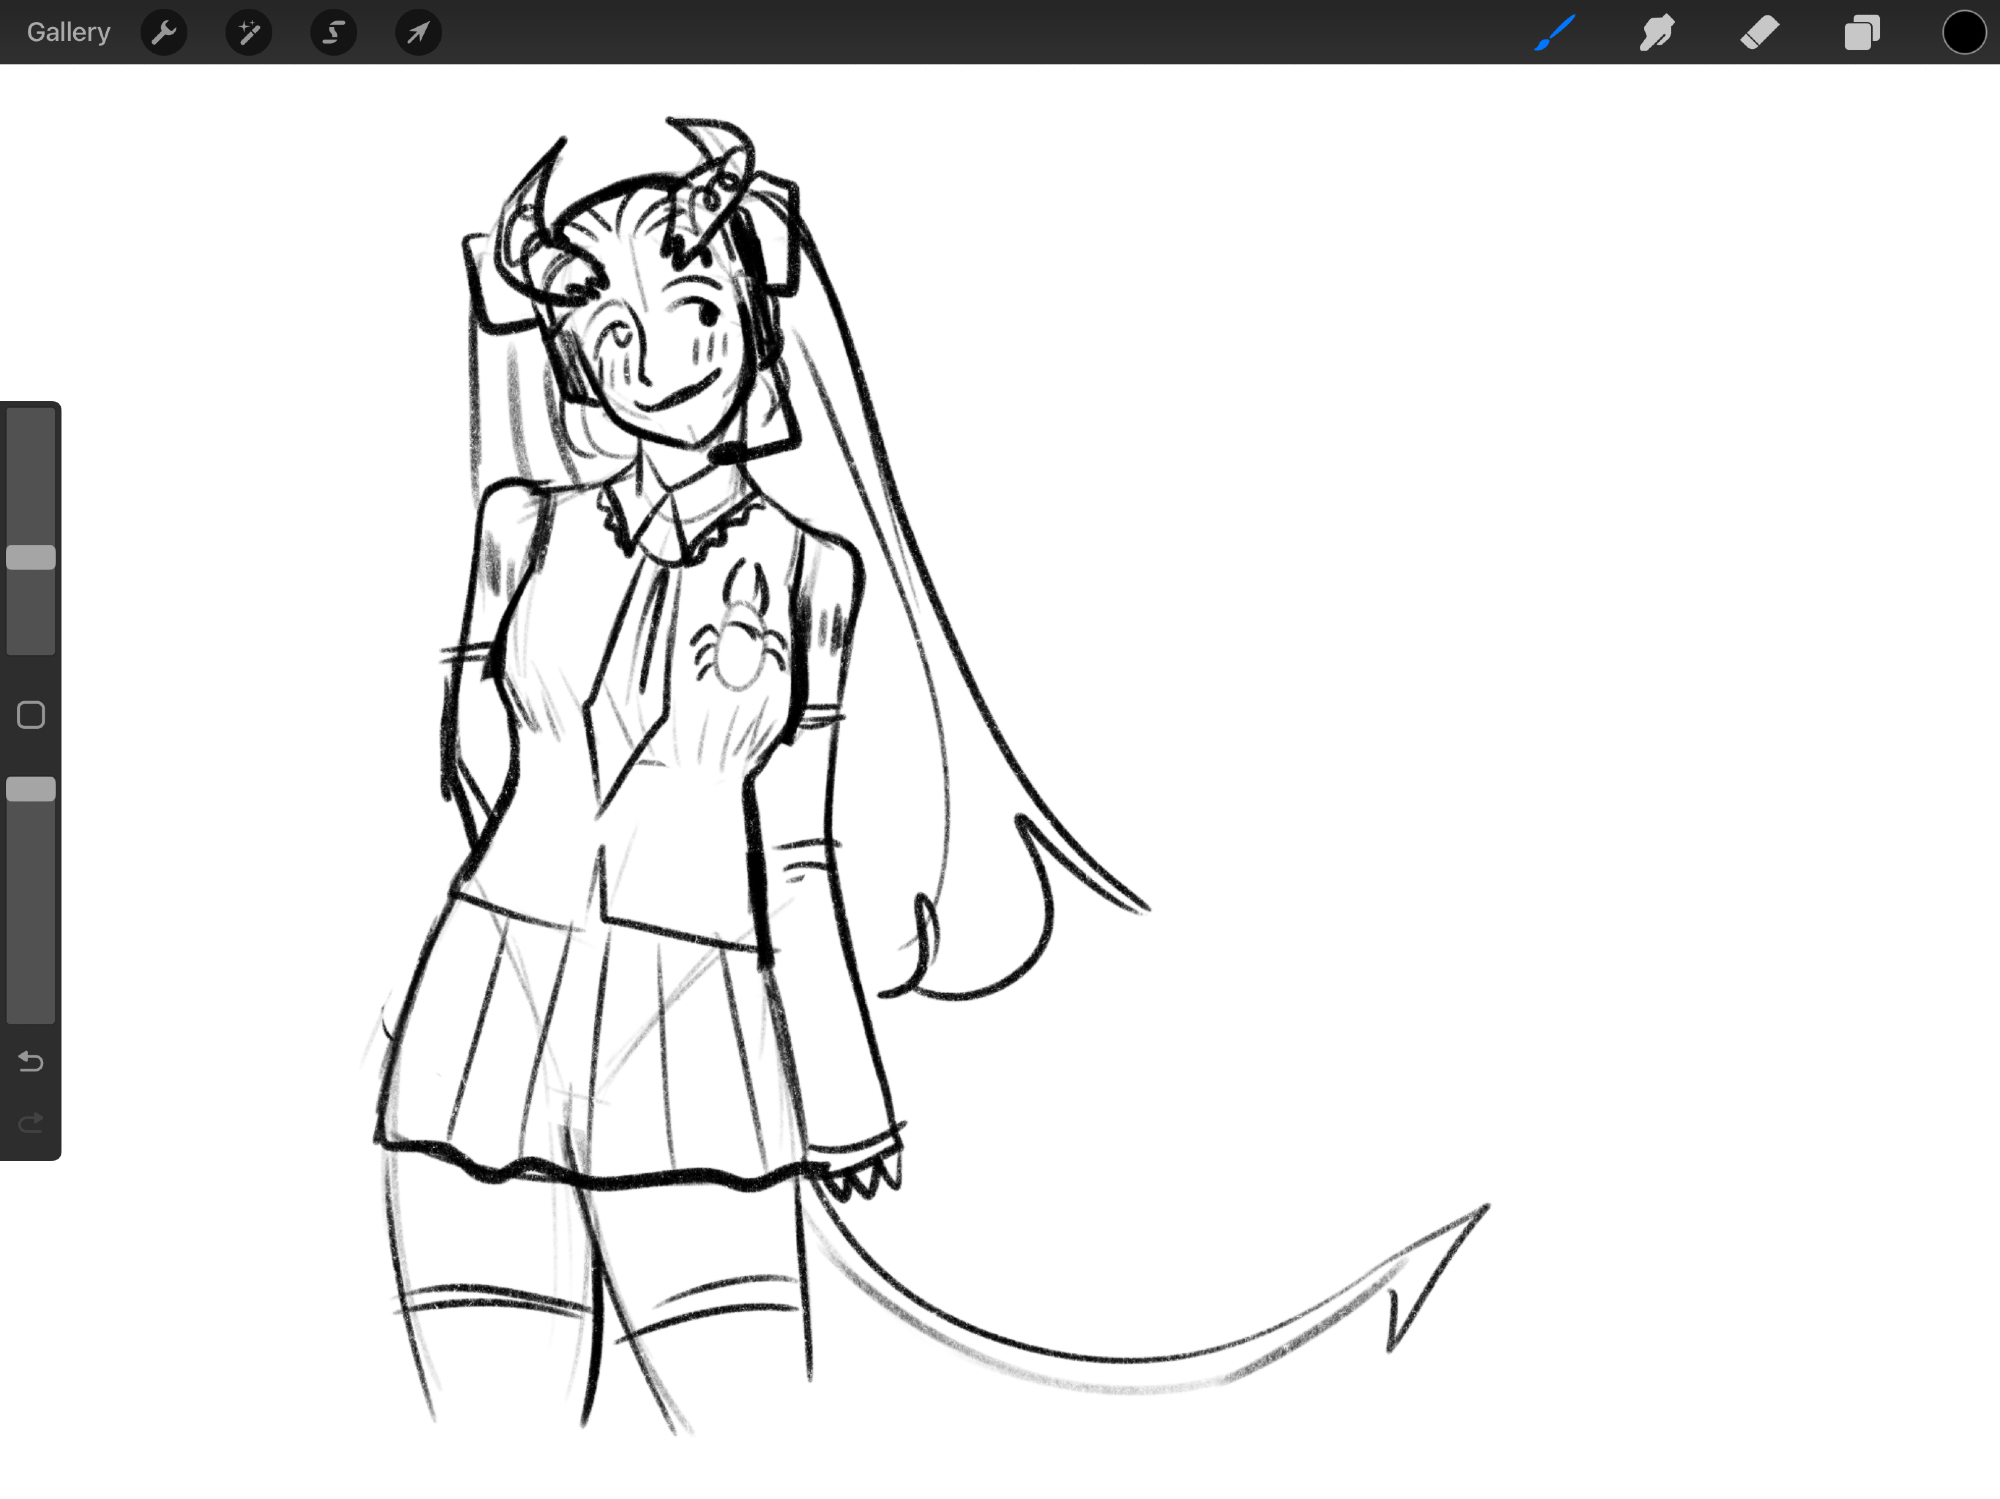Tap the square modify button in sidebar
Screen dimensions: 2000x1499
(31, 715)
